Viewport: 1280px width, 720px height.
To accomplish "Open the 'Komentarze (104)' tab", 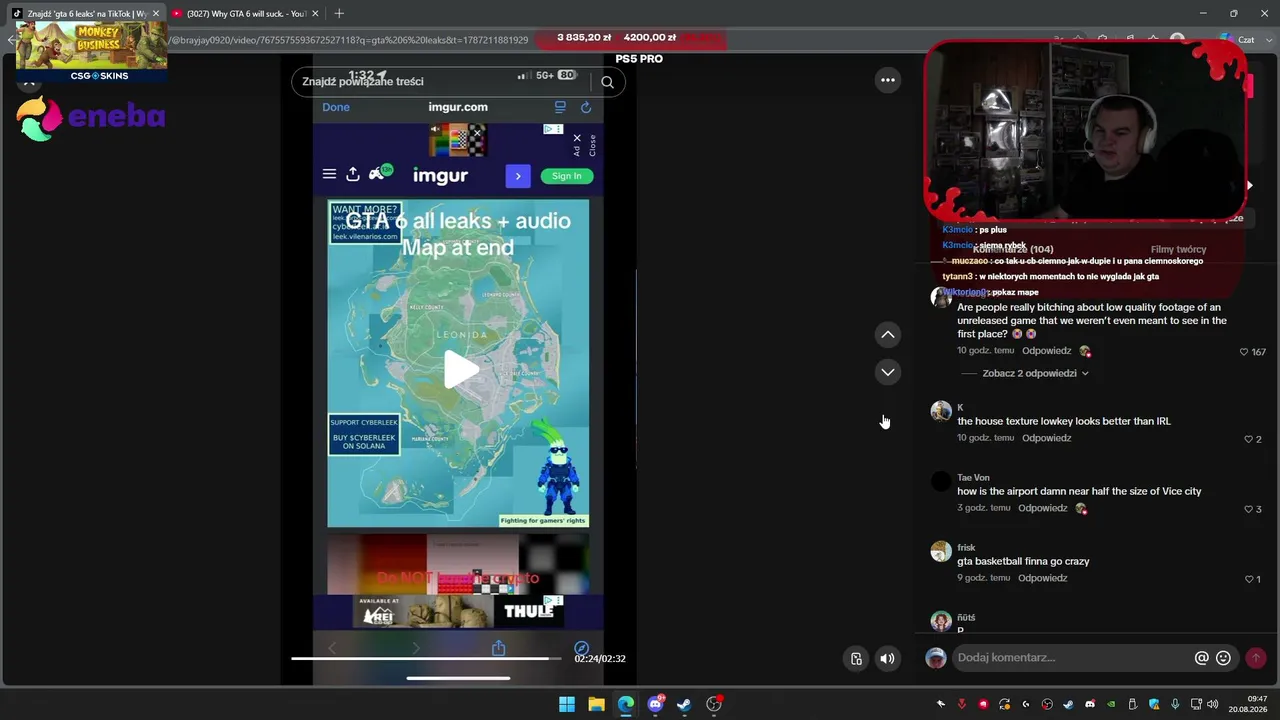I will coord(1012,249).
